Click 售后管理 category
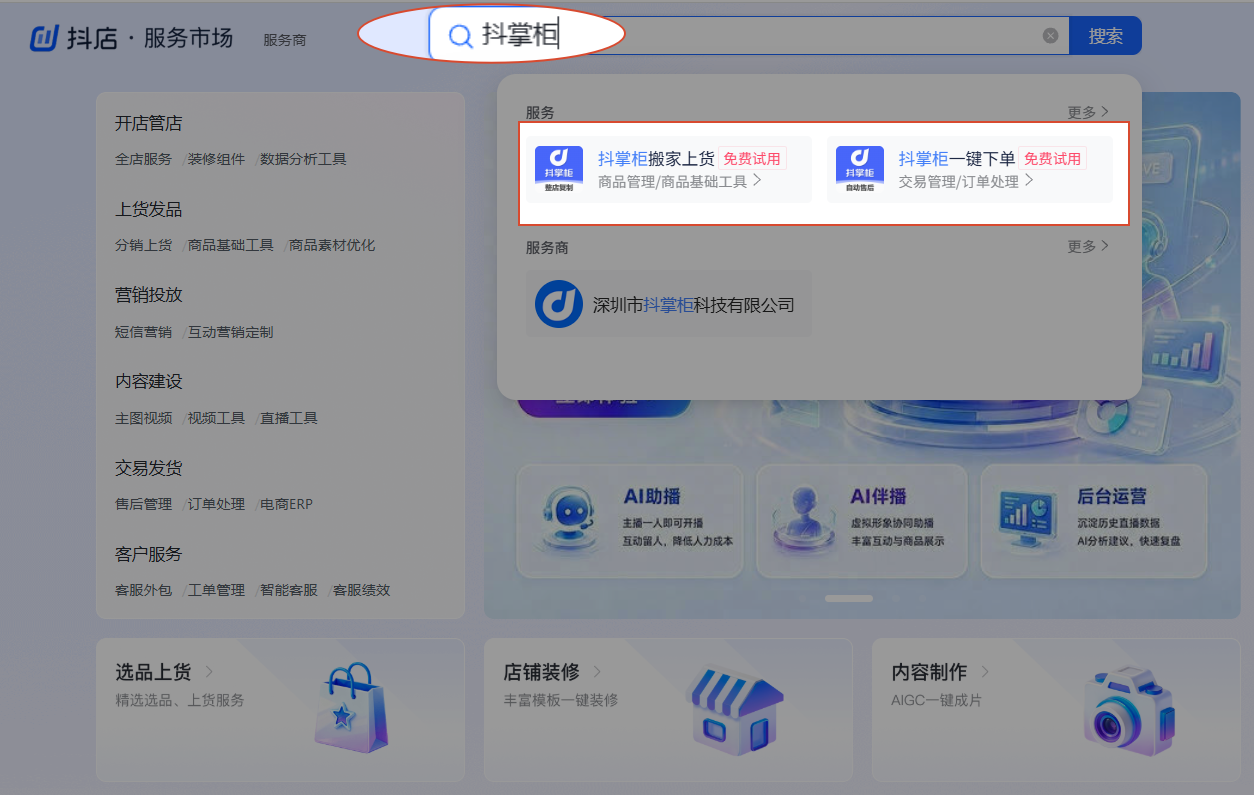 click(143, 504)
